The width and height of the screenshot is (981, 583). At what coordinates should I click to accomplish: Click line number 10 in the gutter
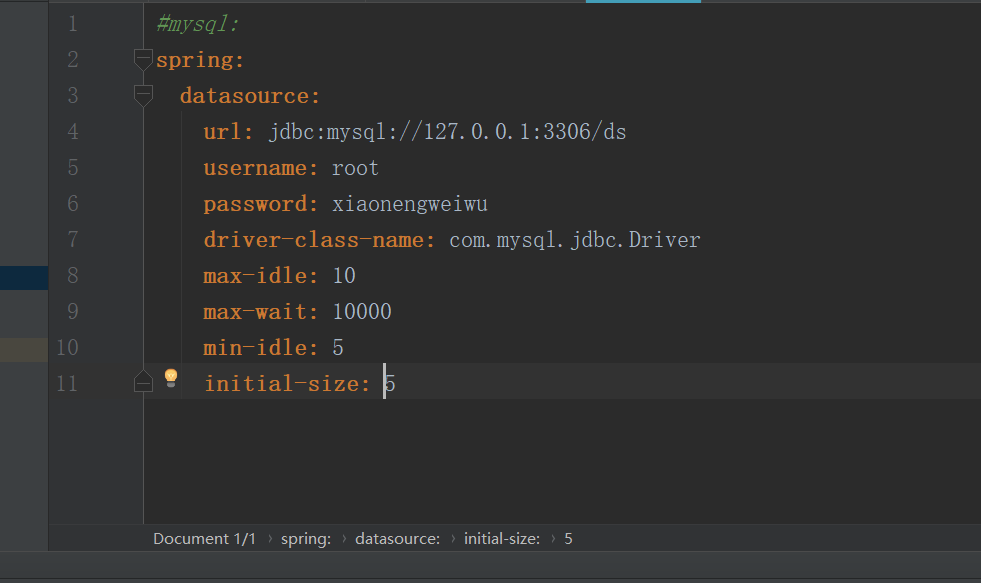66,348
